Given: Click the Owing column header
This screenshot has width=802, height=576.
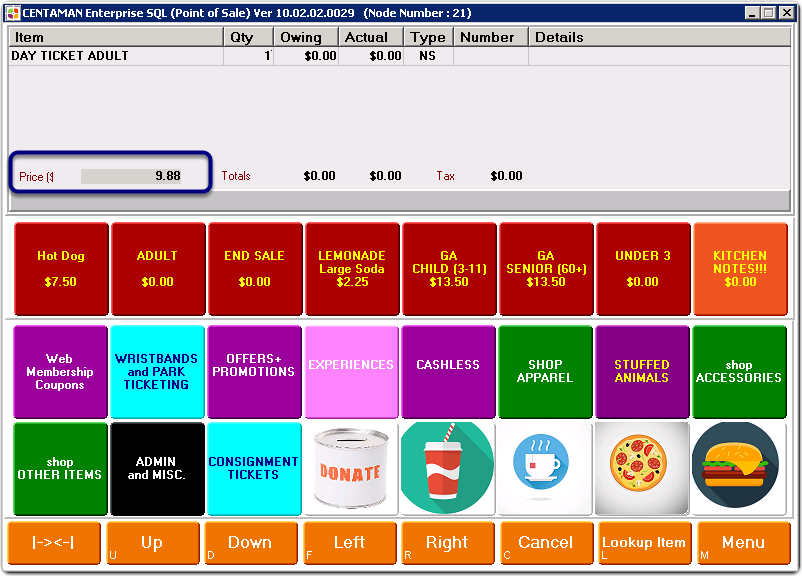Looking at the screenshot, I should (x=306, y=37).
